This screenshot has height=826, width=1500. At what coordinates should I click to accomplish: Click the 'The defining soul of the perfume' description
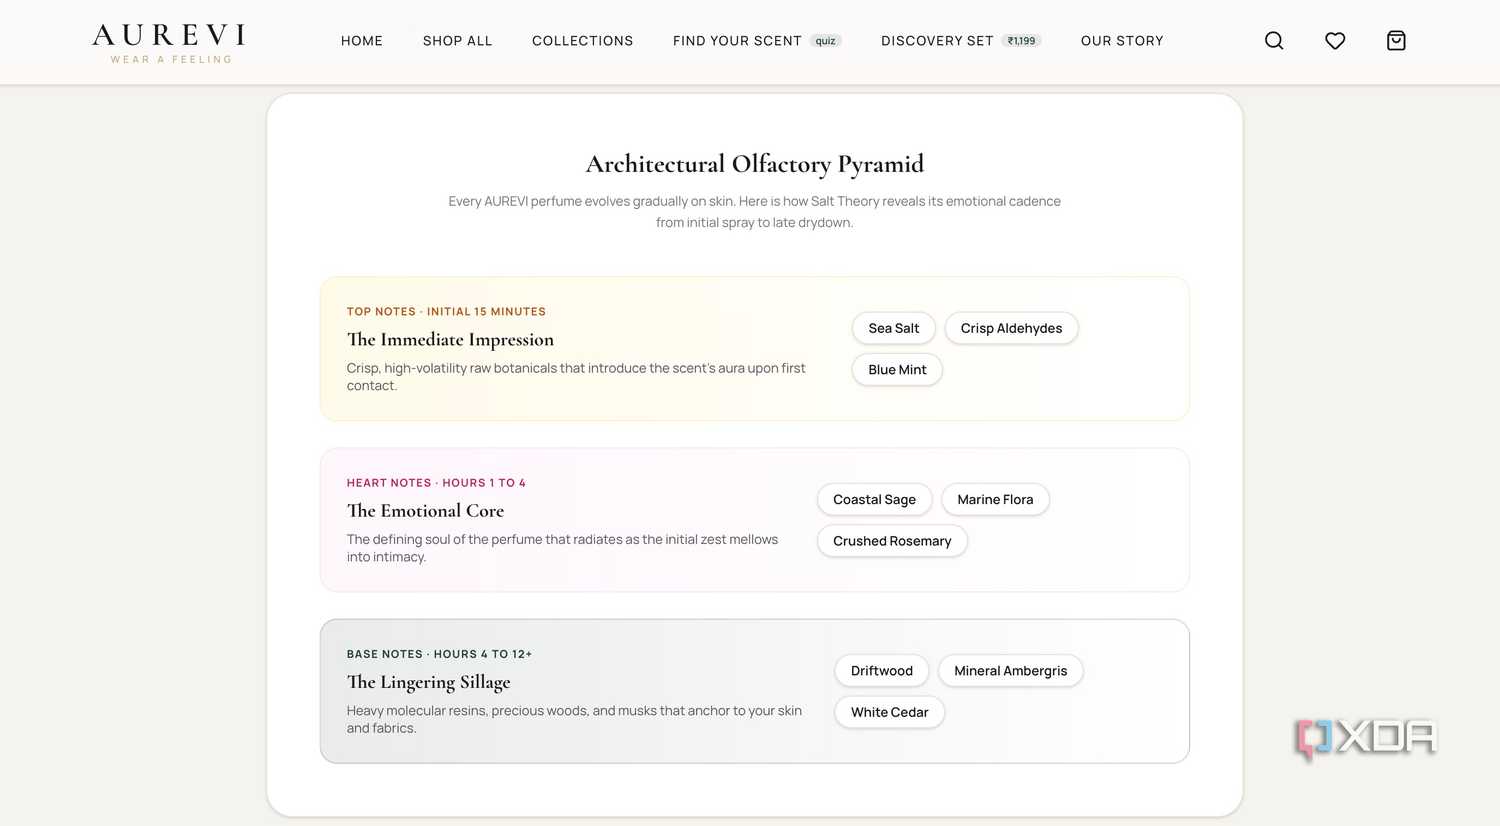(562, 548)
